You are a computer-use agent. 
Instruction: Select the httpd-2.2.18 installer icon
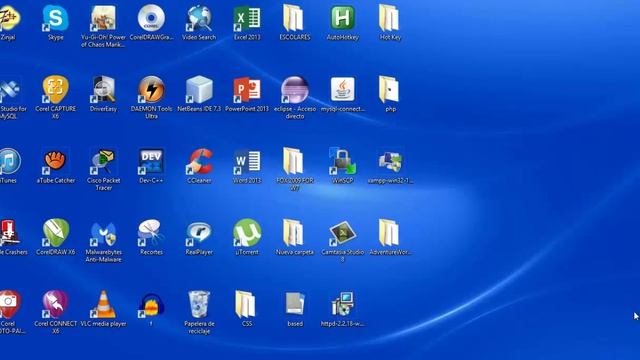tap(342, 304)
